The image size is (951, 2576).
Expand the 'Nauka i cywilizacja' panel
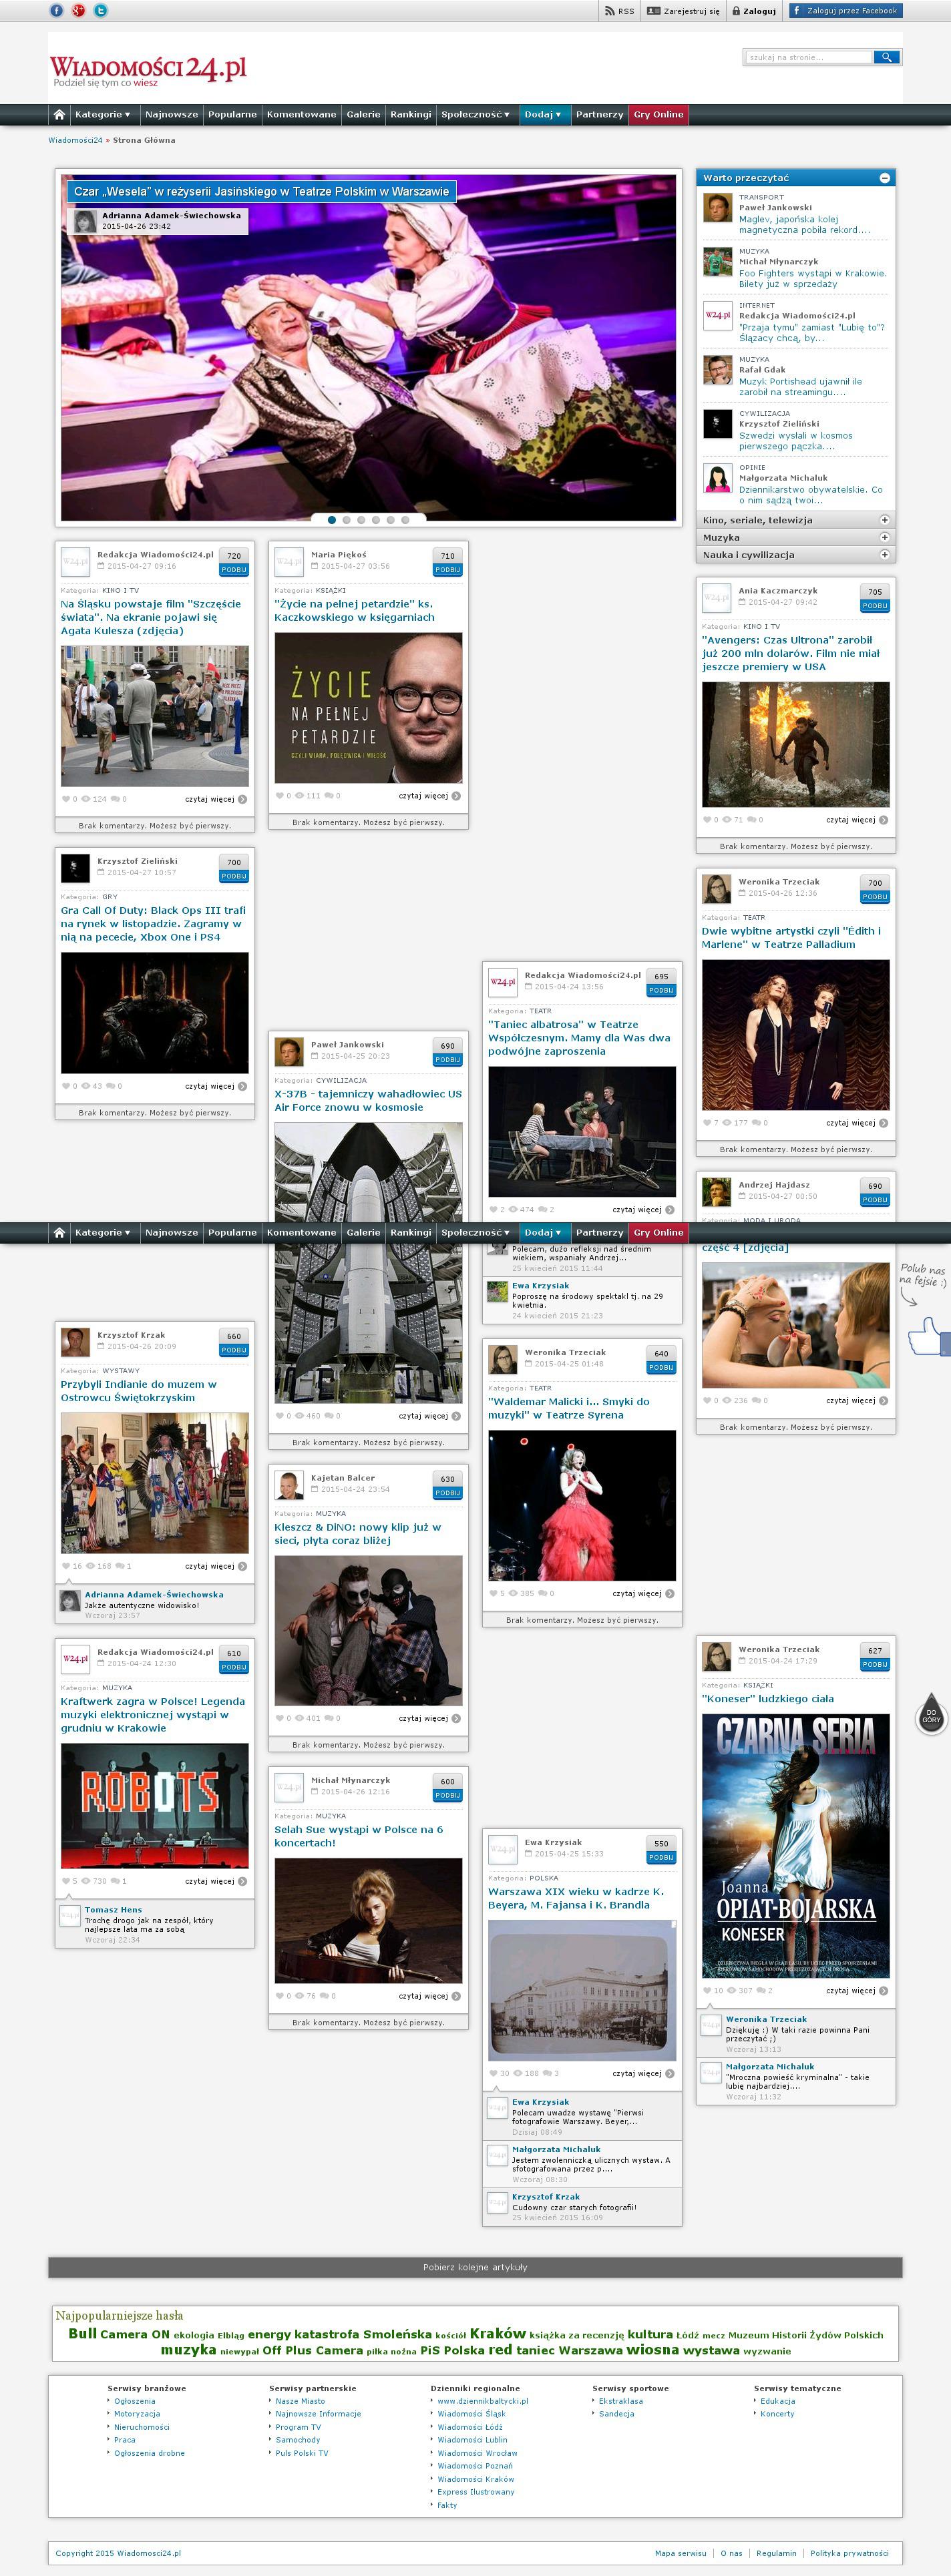884,554
